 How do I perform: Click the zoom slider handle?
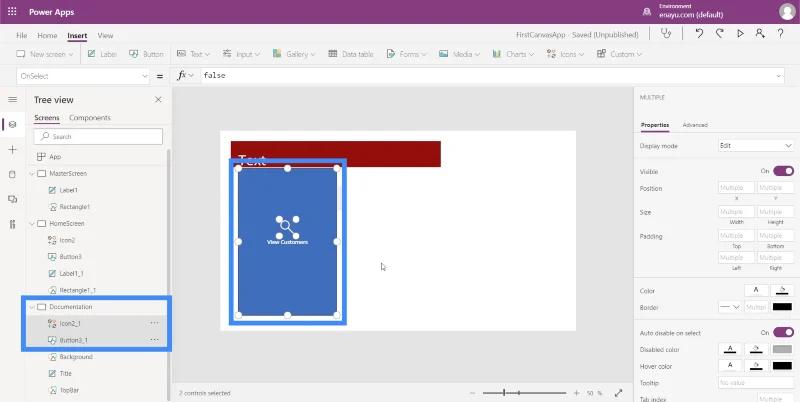pos(504,393)
